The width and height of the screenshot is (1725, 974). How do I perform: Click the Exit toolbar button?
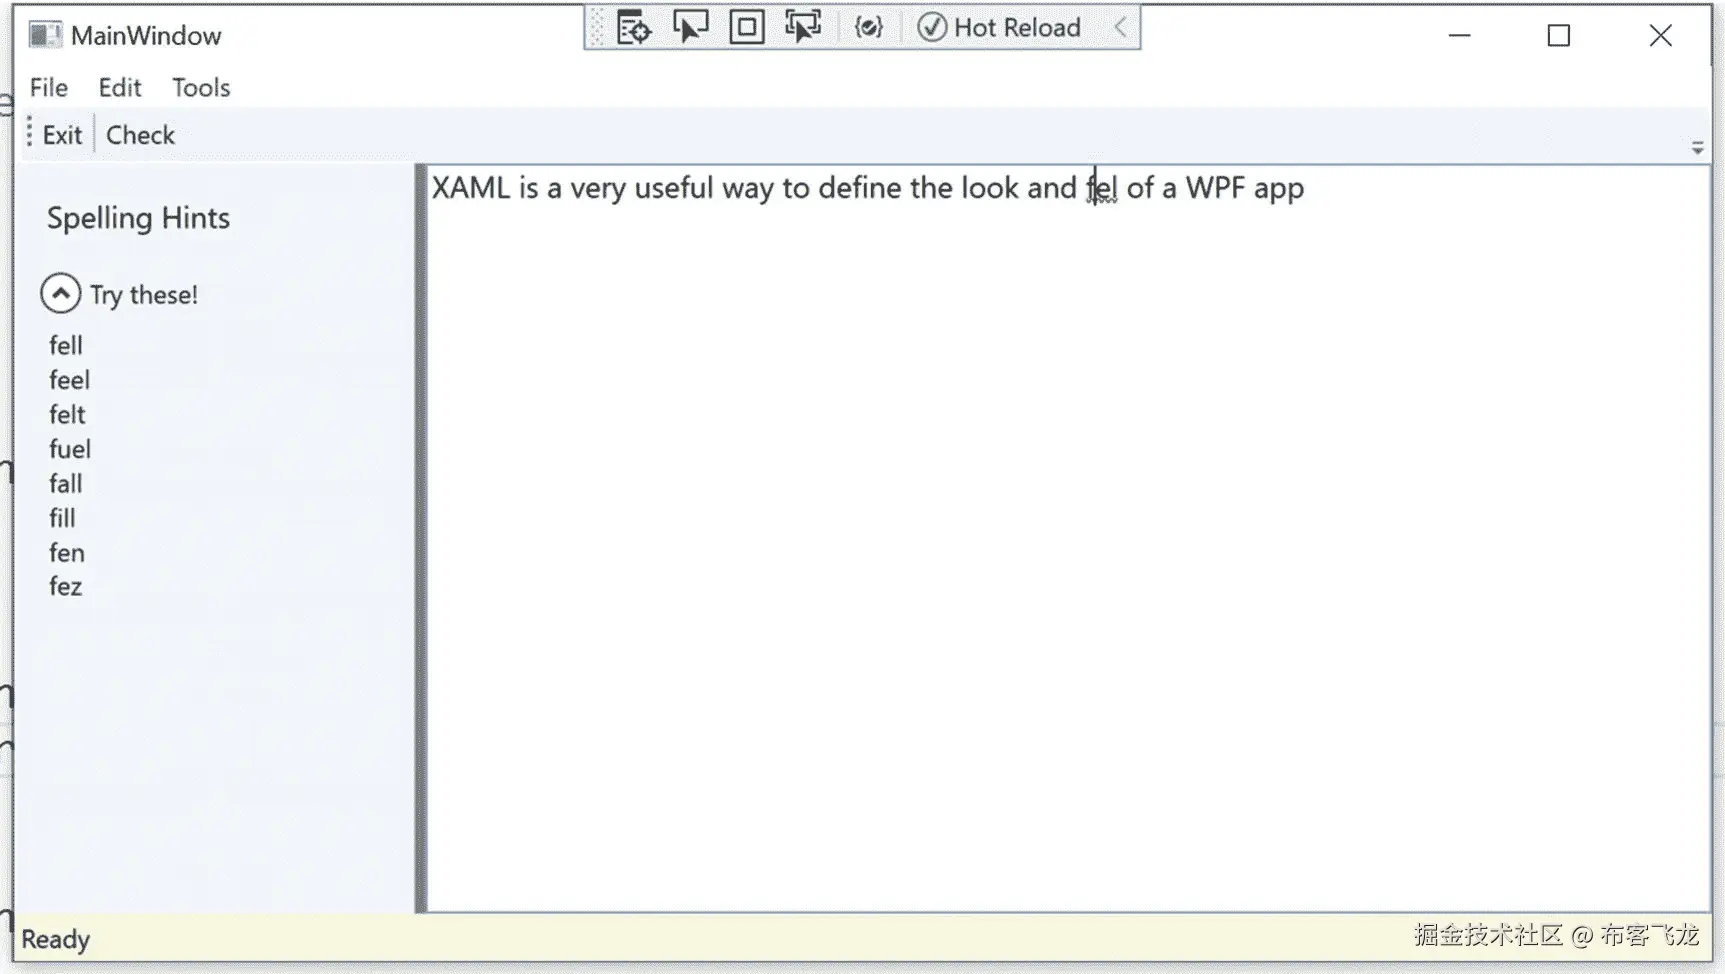pos(62,135)
